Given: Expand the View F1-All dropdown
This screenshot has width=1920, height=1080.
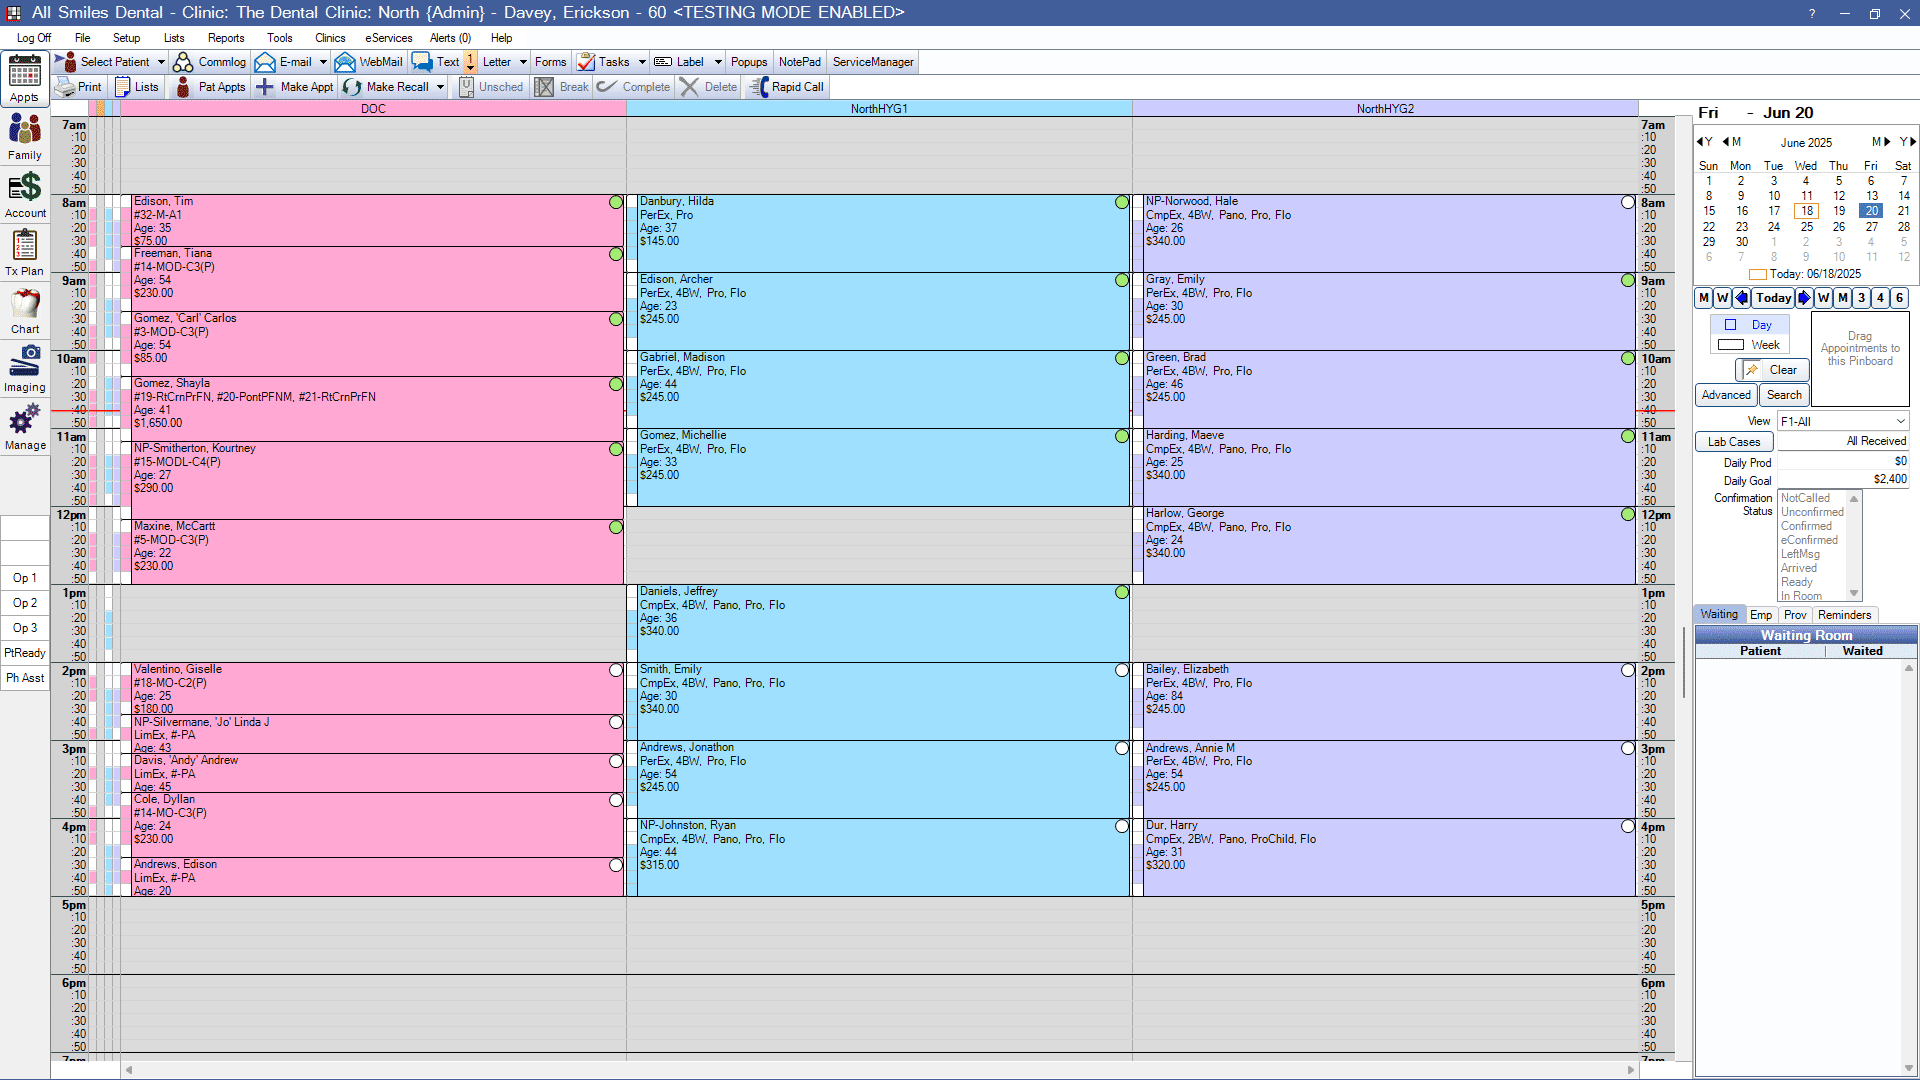Looking at the screenshot, I should click(x=1900, y=422).
